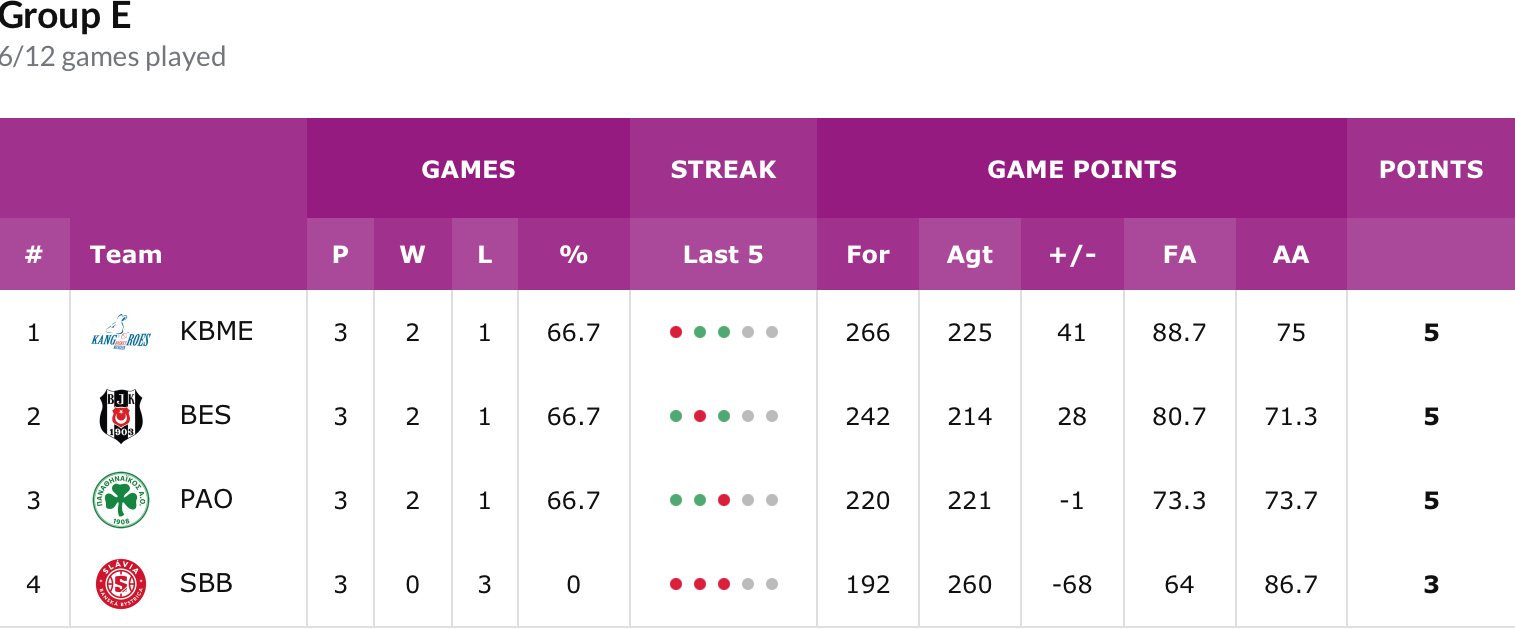Click the AA column header
Viewport: 1515px width, 629px height.
[1291, 255]
